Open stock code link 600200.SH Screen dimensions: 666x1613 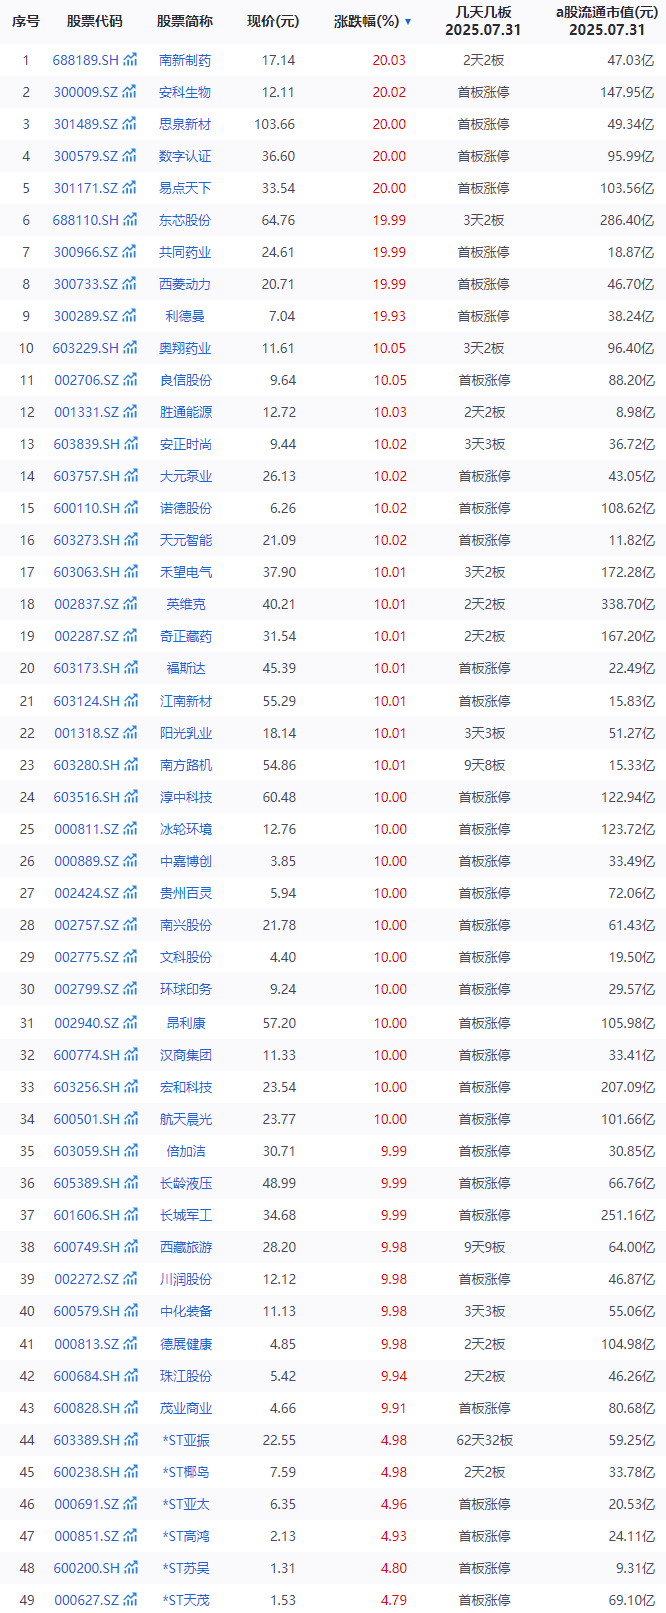[86, 1568]
